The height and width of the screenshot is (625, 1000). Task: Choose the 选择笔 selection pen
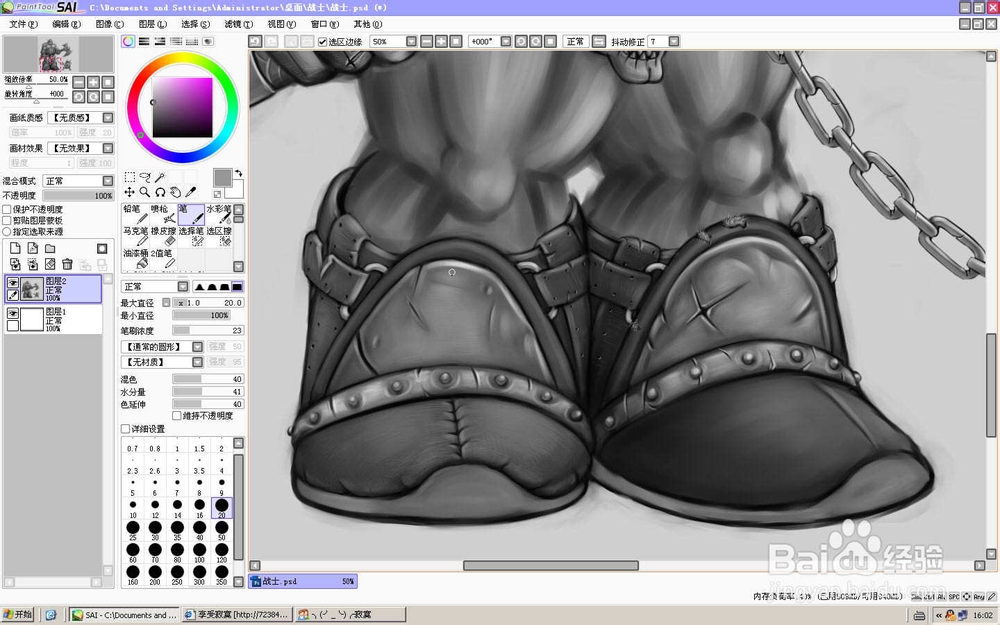coord(191,237)
